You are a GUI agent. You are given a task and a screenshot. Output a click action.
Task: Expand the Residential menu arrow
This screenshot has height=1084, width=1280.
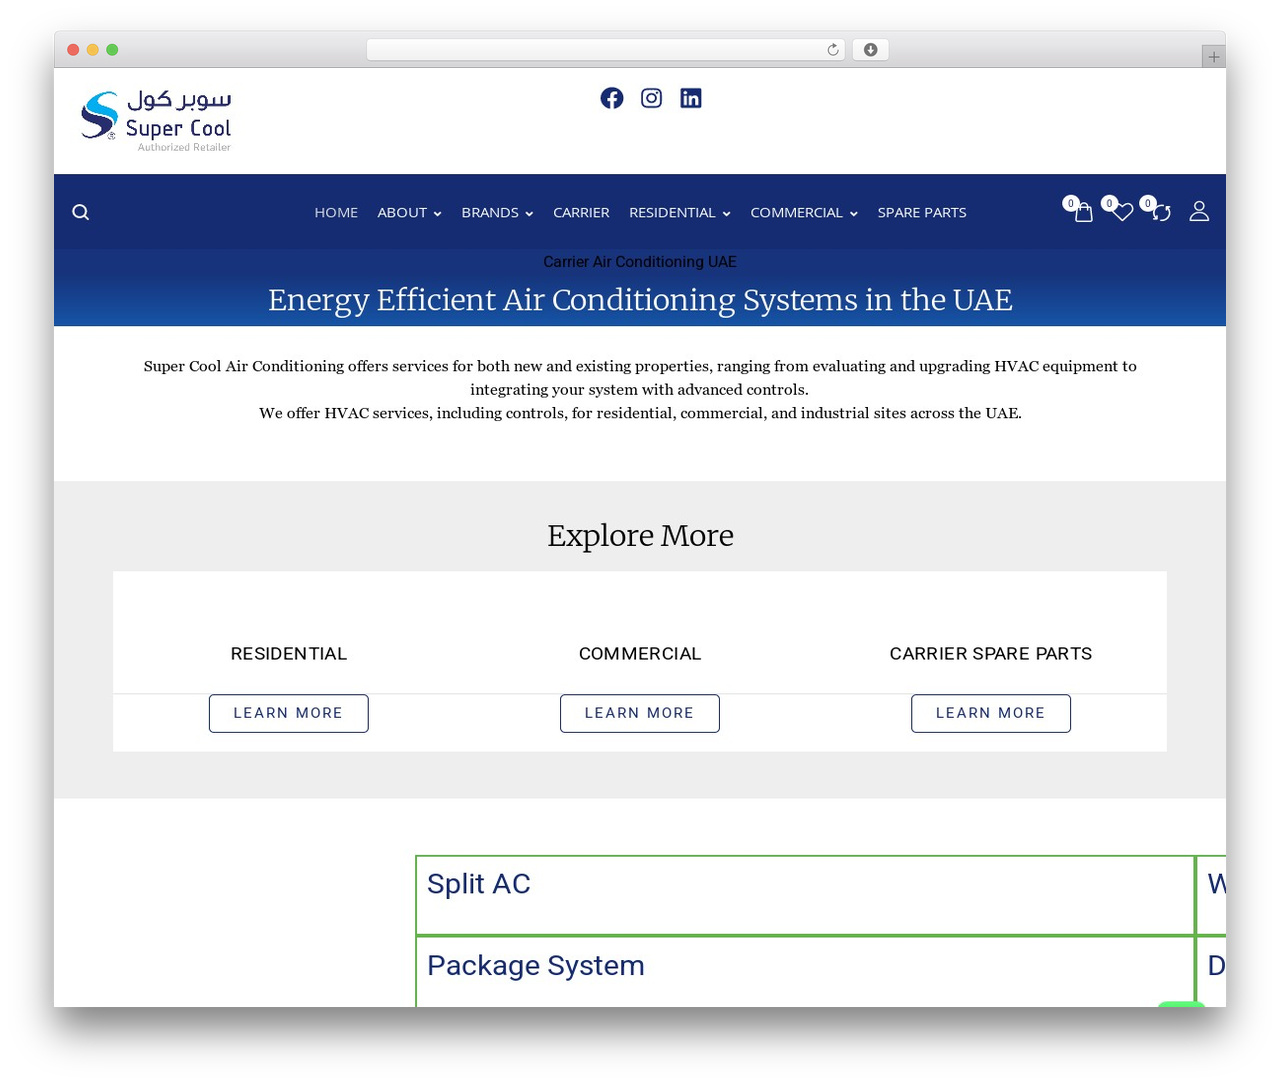[x=726, y=213]
